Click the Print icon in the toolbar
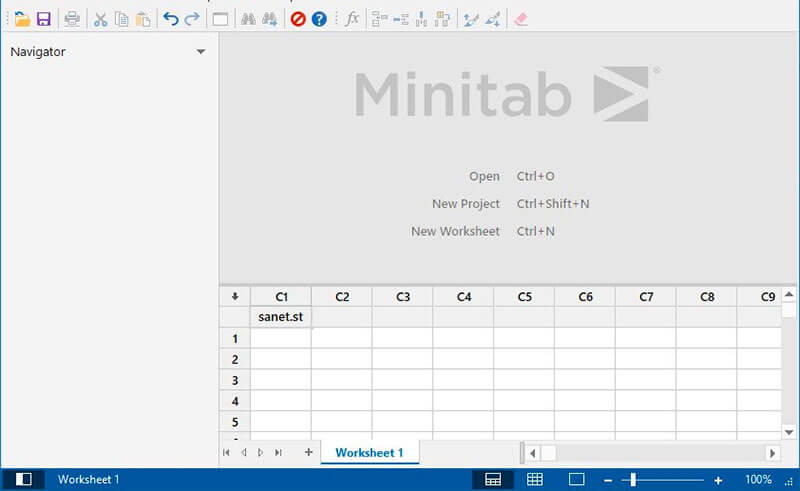Image resolution: width=800 pixels, height=491 pixels. [x=72, y=19]
